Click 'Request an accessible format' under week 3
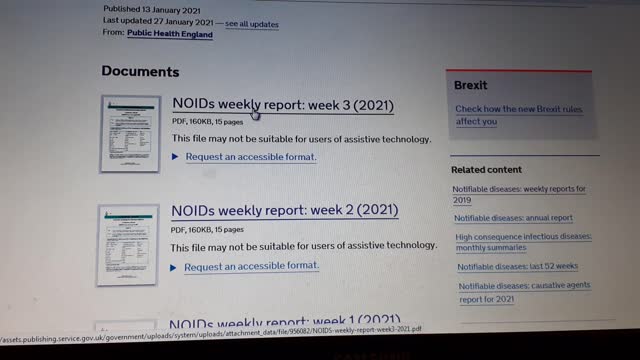Screen dimensions: 640x360 (x=251, y=157)
